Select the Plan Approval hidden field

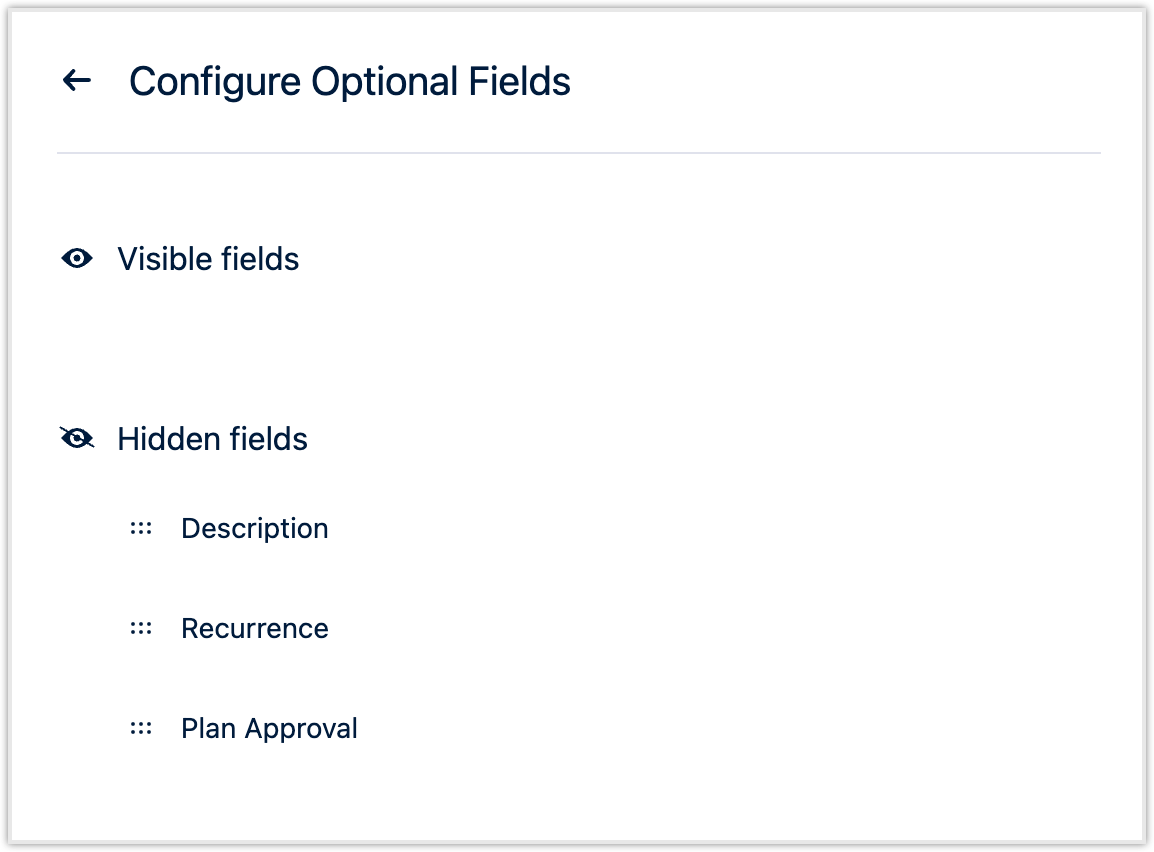click(x=269, y=728)
